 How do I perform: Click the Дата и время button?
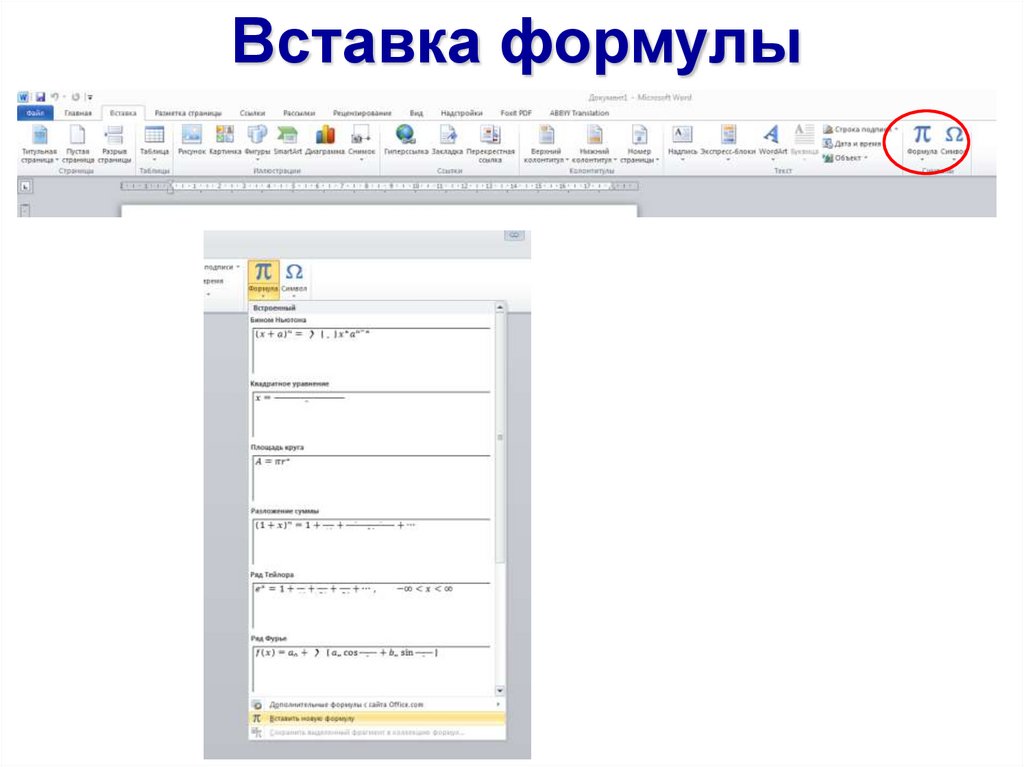852,144
